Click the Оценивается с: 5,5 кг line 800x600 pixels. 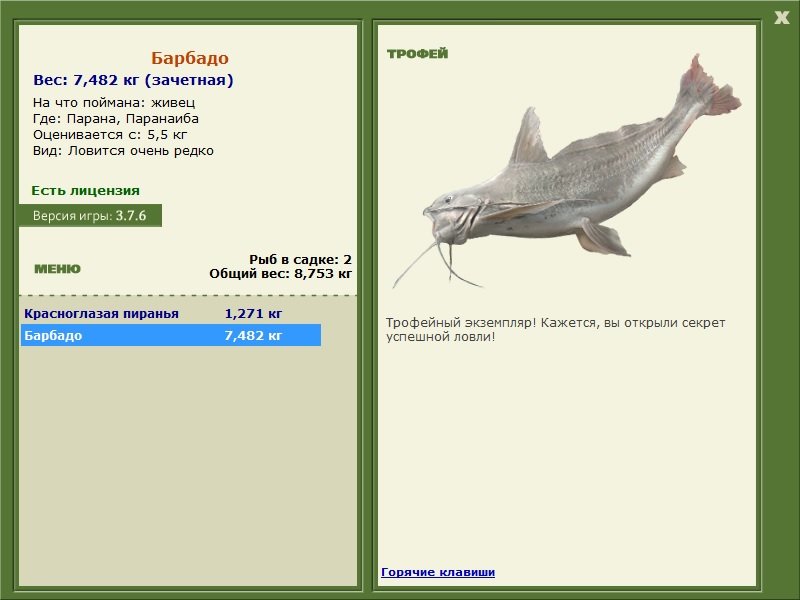[110, 135]
